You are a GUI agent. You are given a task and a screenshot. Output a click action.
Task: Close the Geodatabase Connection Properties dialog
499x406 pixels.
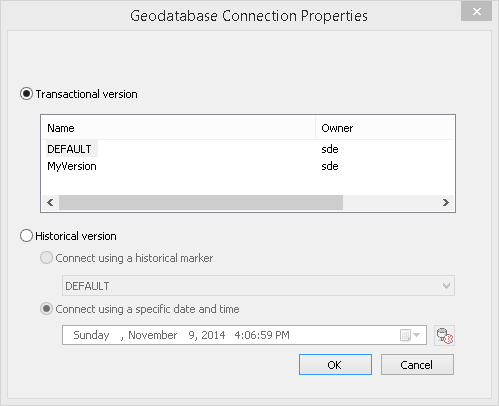477,11
